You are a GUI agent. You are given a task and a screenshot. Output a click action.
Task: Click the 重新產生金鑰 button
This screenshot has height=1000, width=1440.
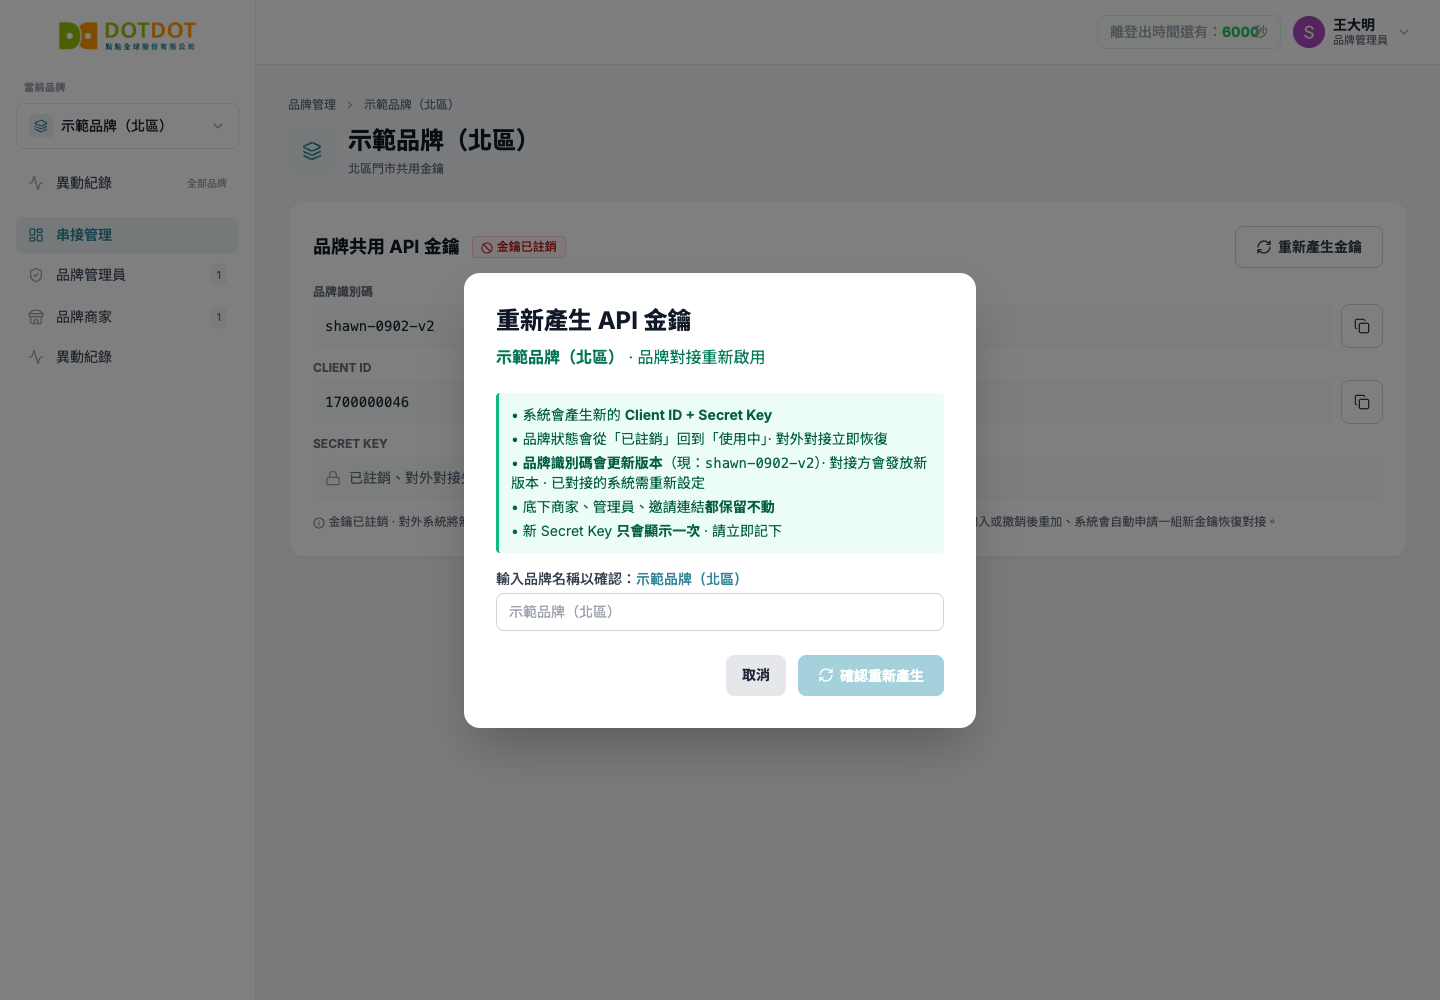1309,247
